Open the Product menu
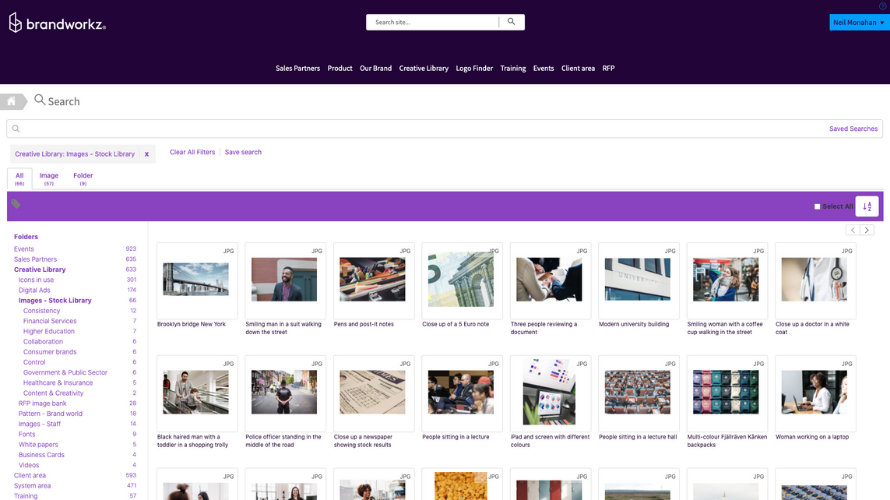This screenshot has width=890, height=500. click(x=339, y=68)
